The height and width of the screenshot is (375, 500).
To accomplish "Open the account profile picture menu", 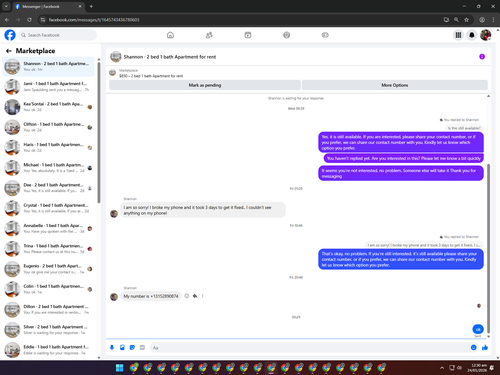I will coord(485,35).
